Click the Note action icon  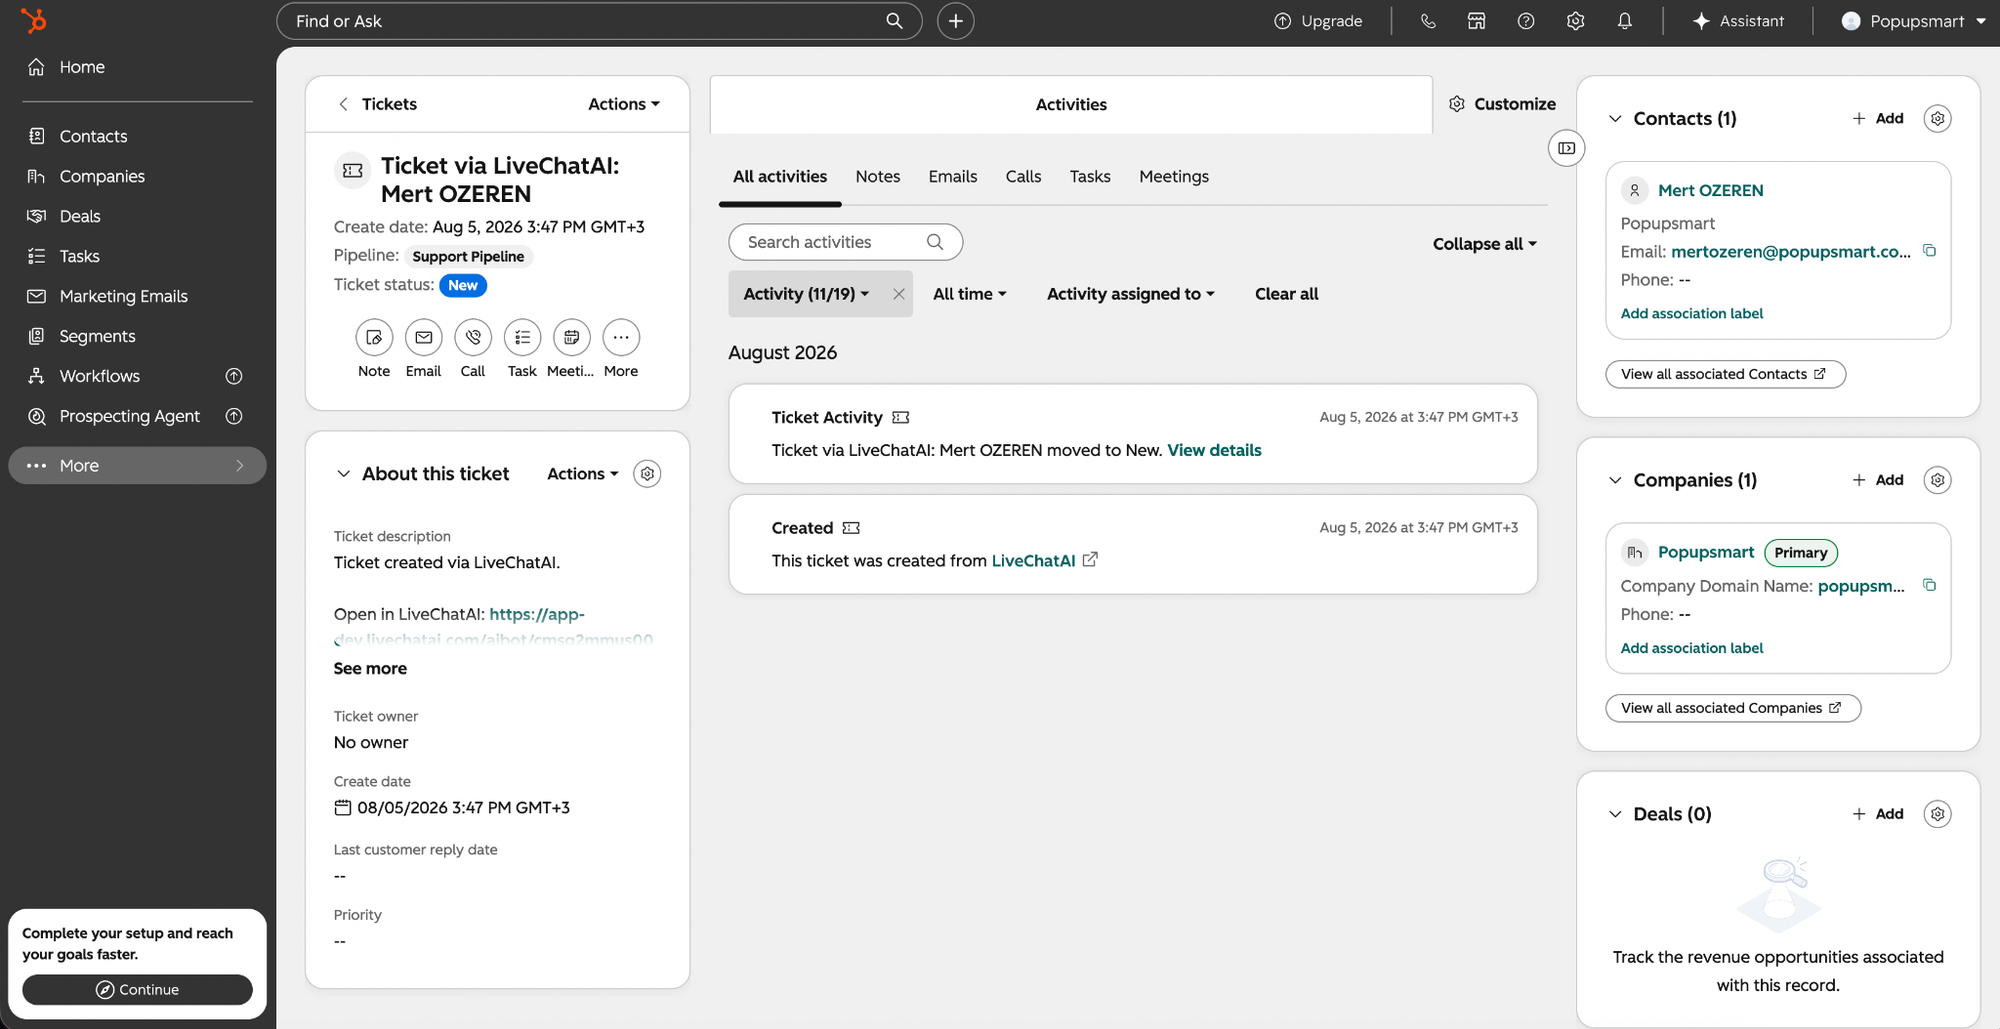pos(374,338)
